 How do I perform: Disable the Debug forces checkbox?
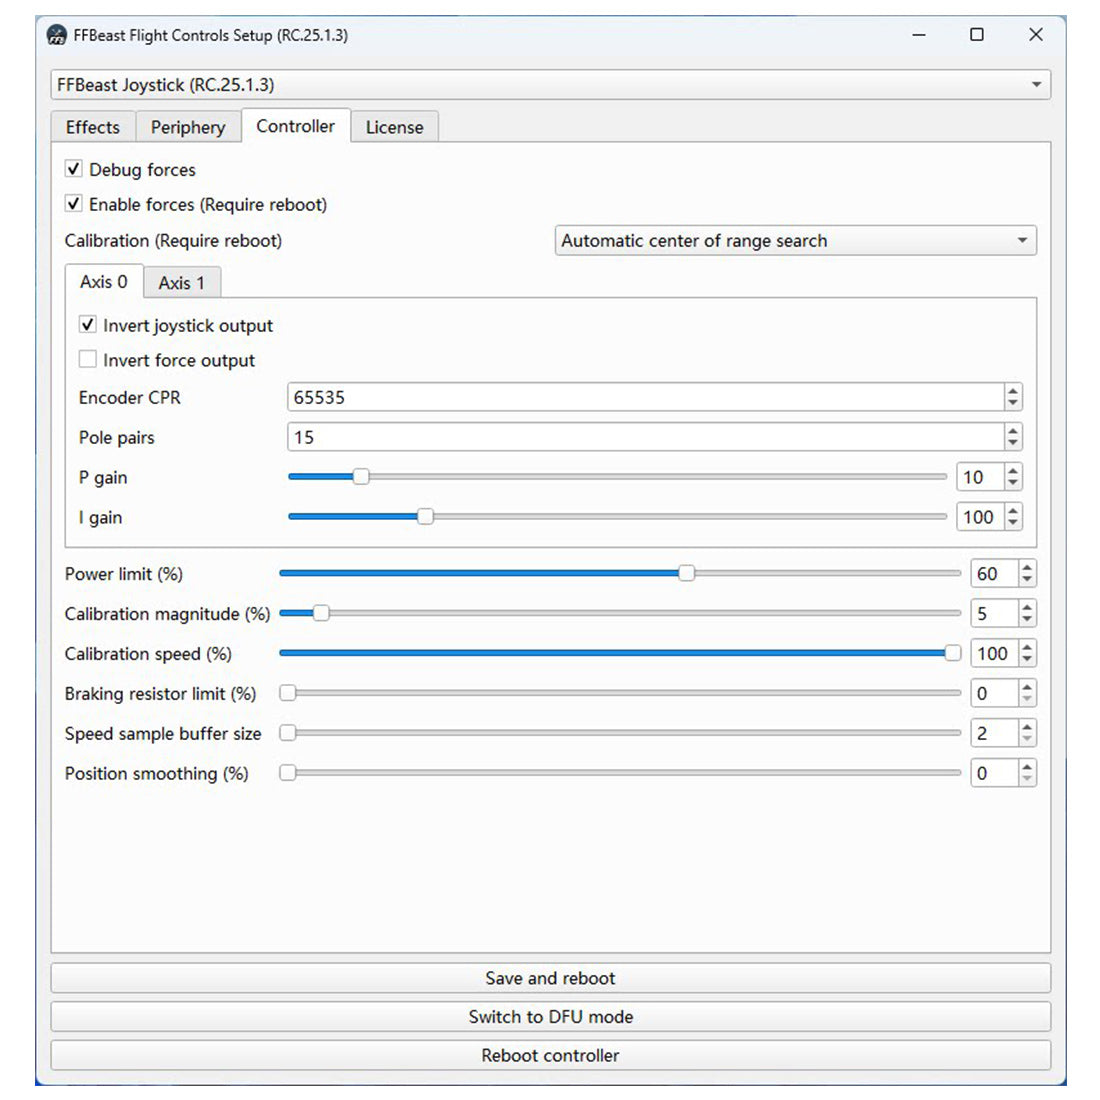[x=74, y=169]
